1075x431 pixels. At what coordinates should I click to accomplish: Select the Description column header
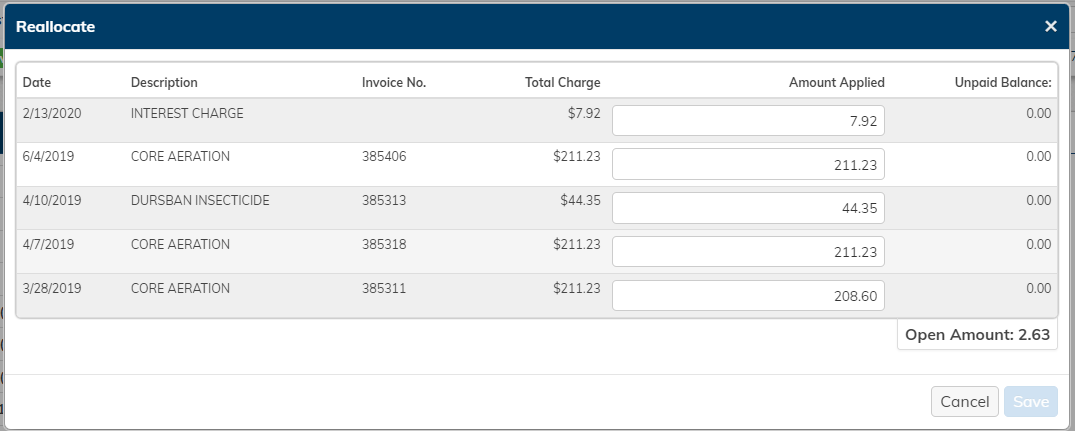[164, 82]
